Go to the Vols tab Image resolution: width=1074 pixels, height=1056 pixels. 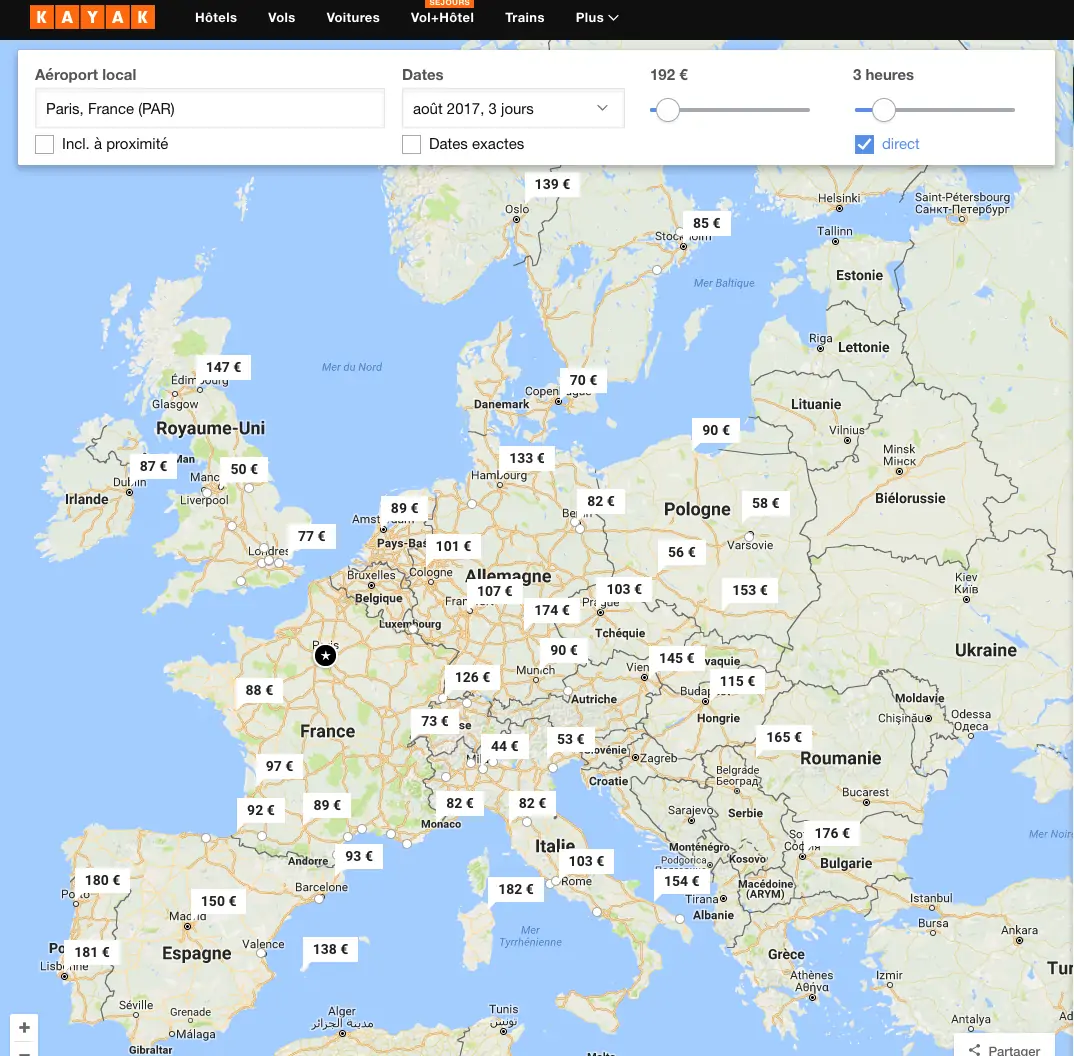tap(282, 18)
